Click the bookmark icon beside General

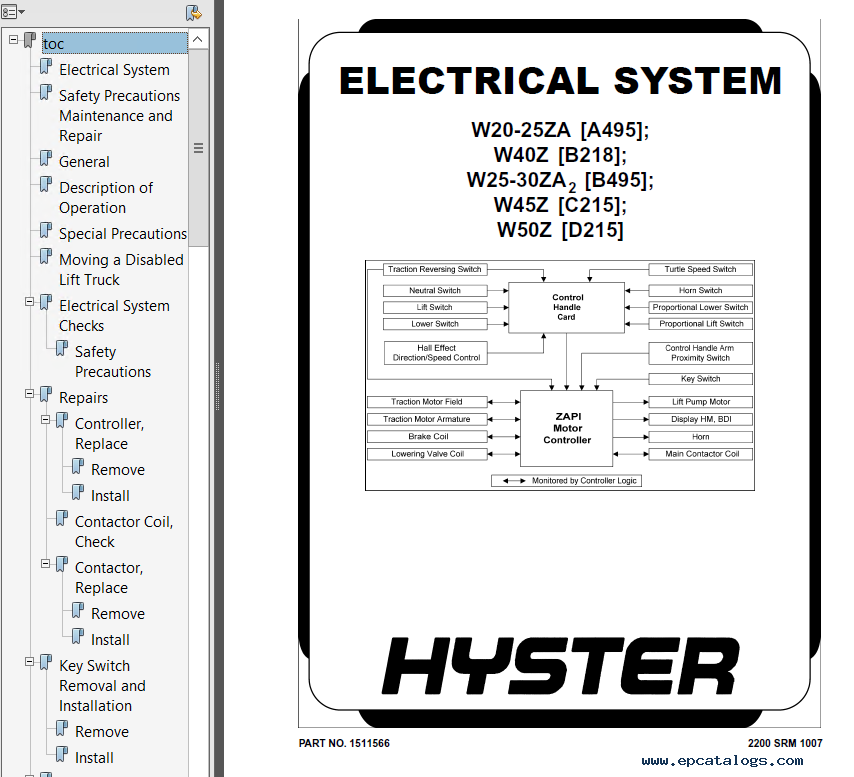[46, 159]
